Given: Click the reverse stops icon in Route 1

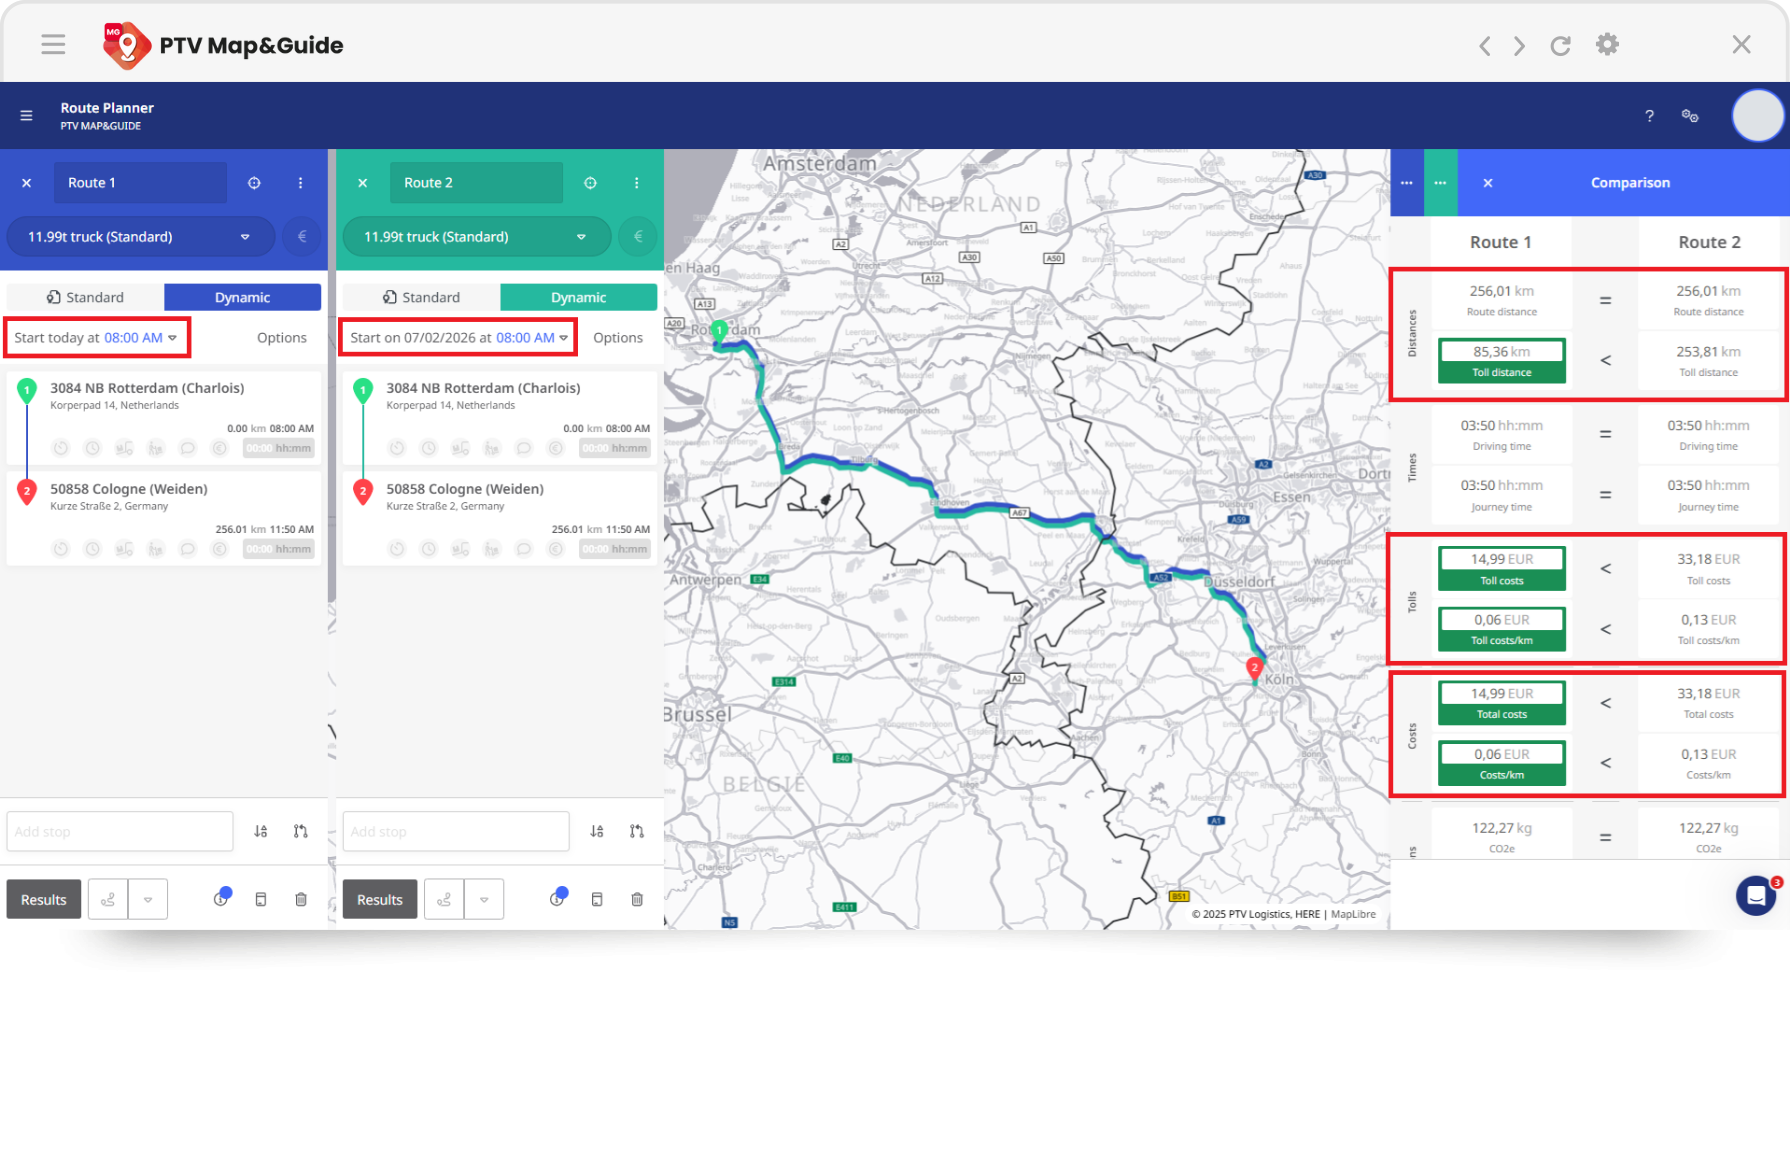Looking at the screenshot, I should [300, 831].
